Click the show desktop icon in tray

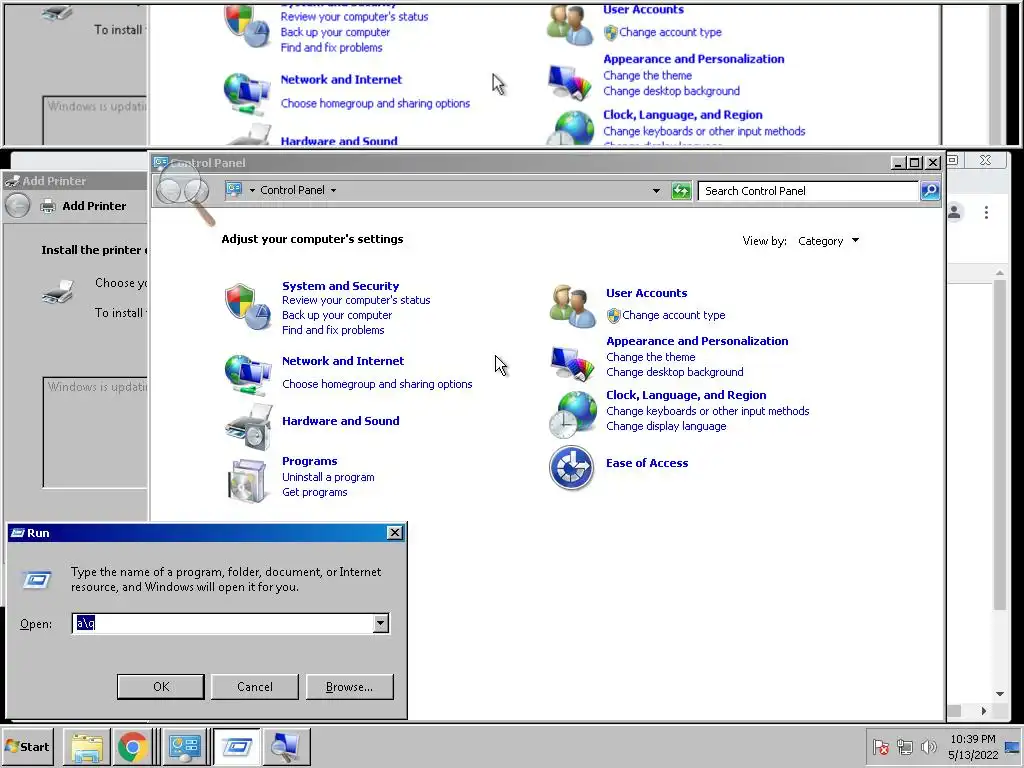pyautogui.click(x=1012, y=747)
